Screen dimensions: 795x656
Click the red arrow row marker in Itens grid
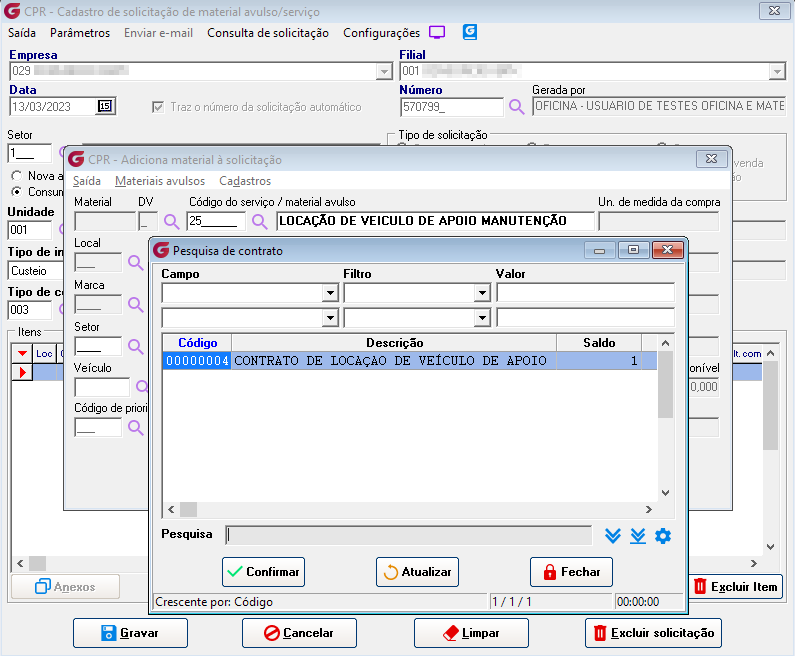(22, 373)
